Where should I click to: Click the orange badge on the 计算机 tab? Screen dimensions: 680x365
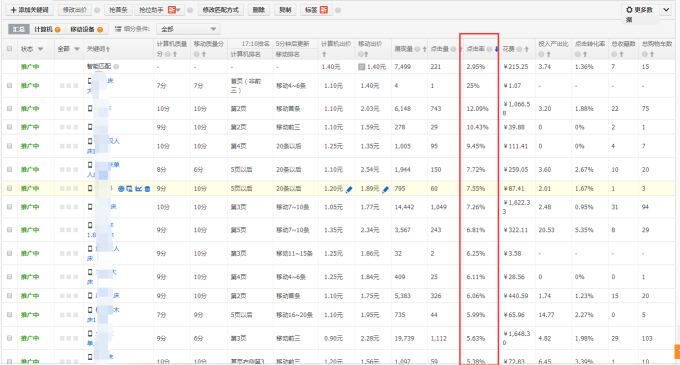click(x=57, y=29)
